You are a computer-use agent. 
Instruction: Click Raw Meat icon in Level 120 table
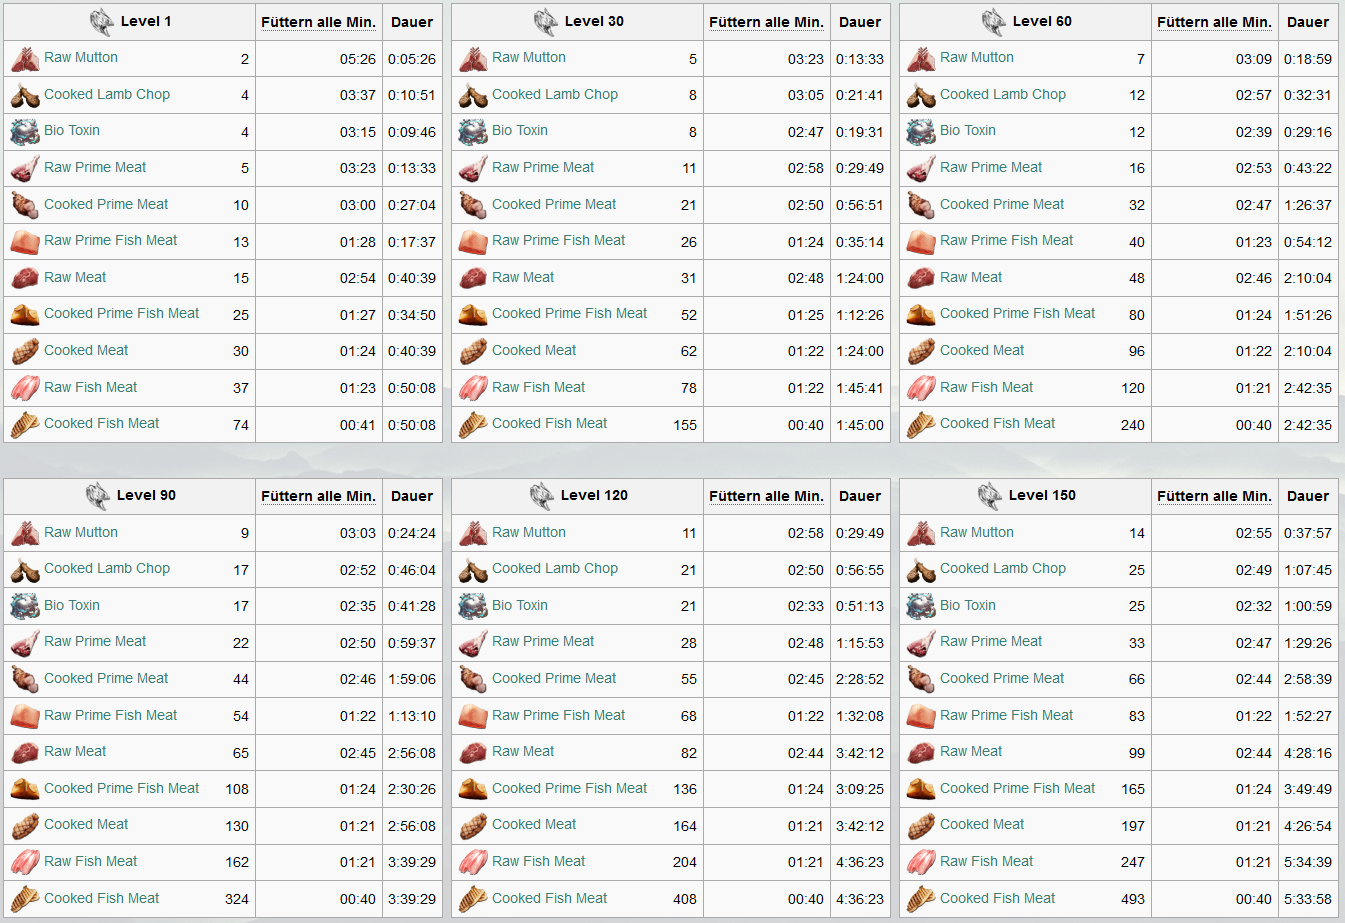pos(473,753)
